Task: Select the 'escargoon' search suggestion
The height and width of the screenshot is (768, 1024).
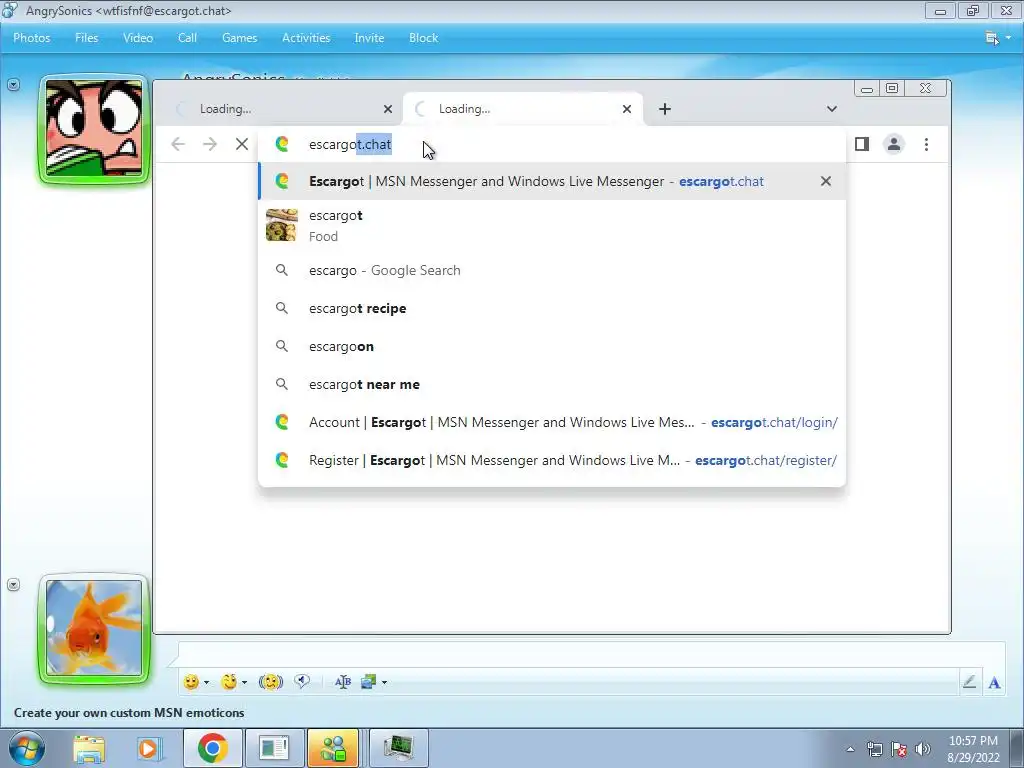Action: click(x=552, y=346)
